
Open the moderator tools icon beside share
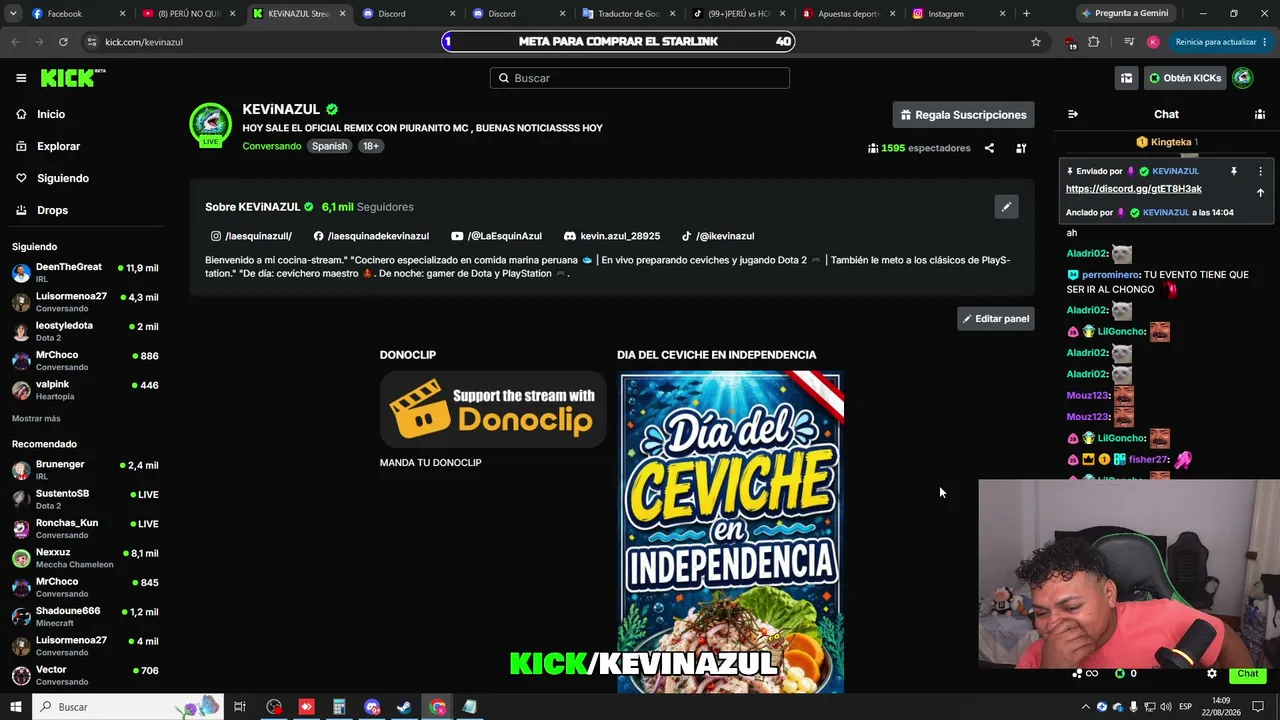pyautogui.click(x=1021, y=148)
